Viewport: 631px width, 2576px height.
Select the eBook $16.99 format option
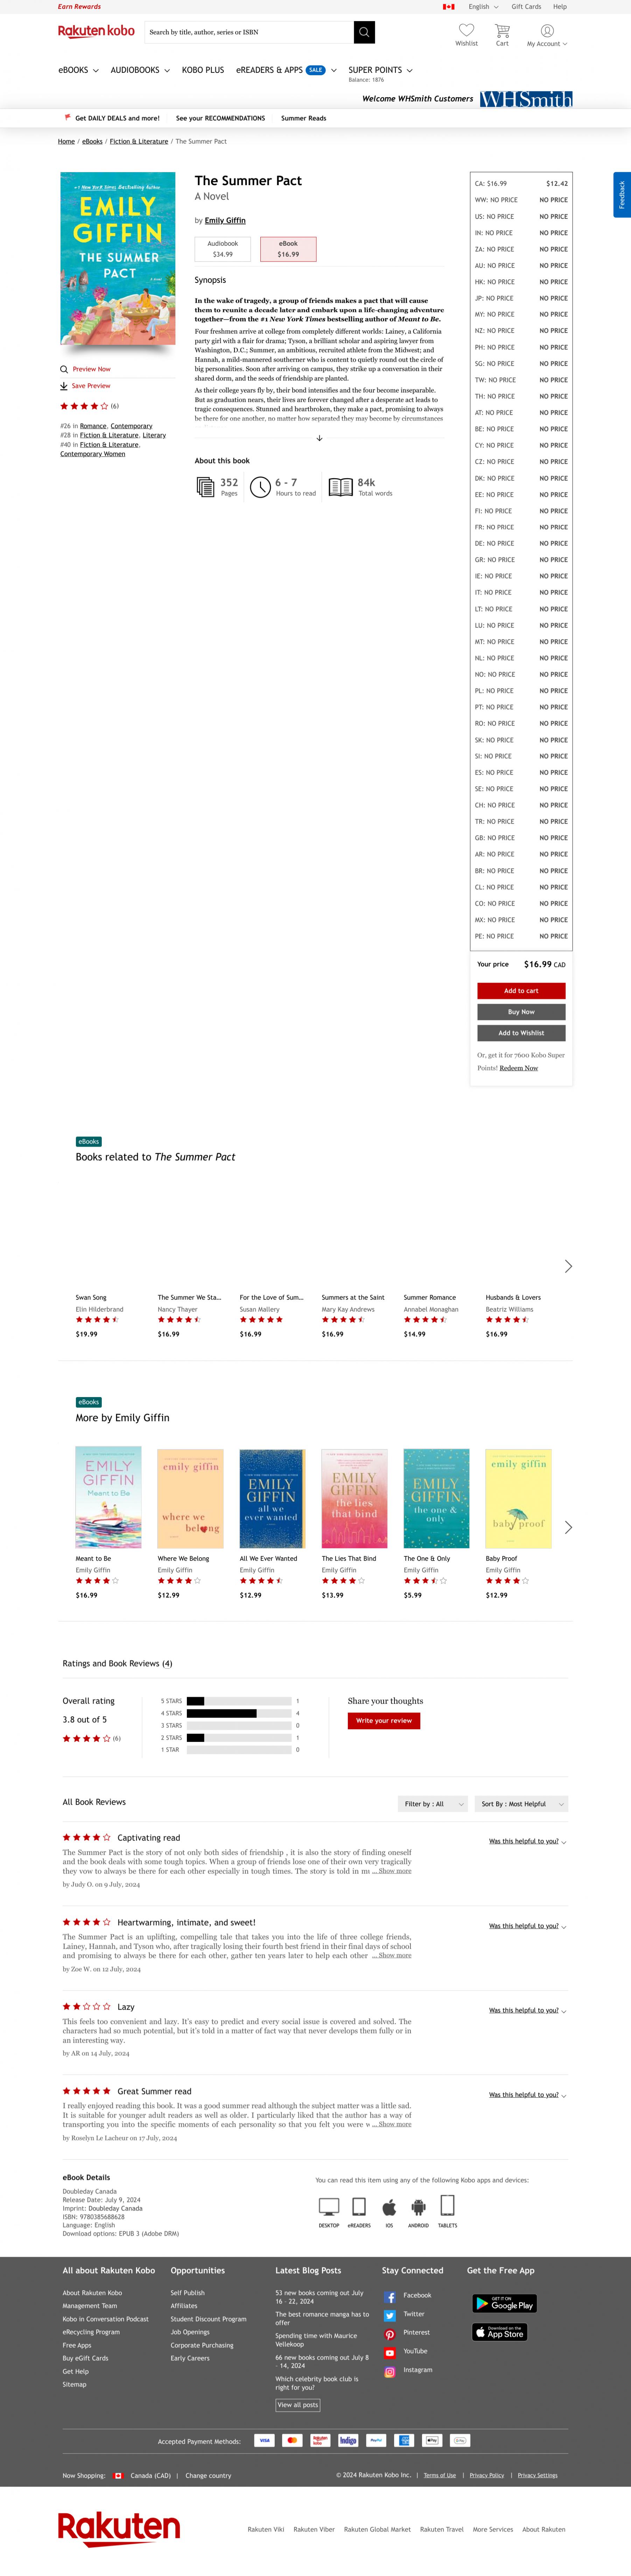[x=288, y=249]
